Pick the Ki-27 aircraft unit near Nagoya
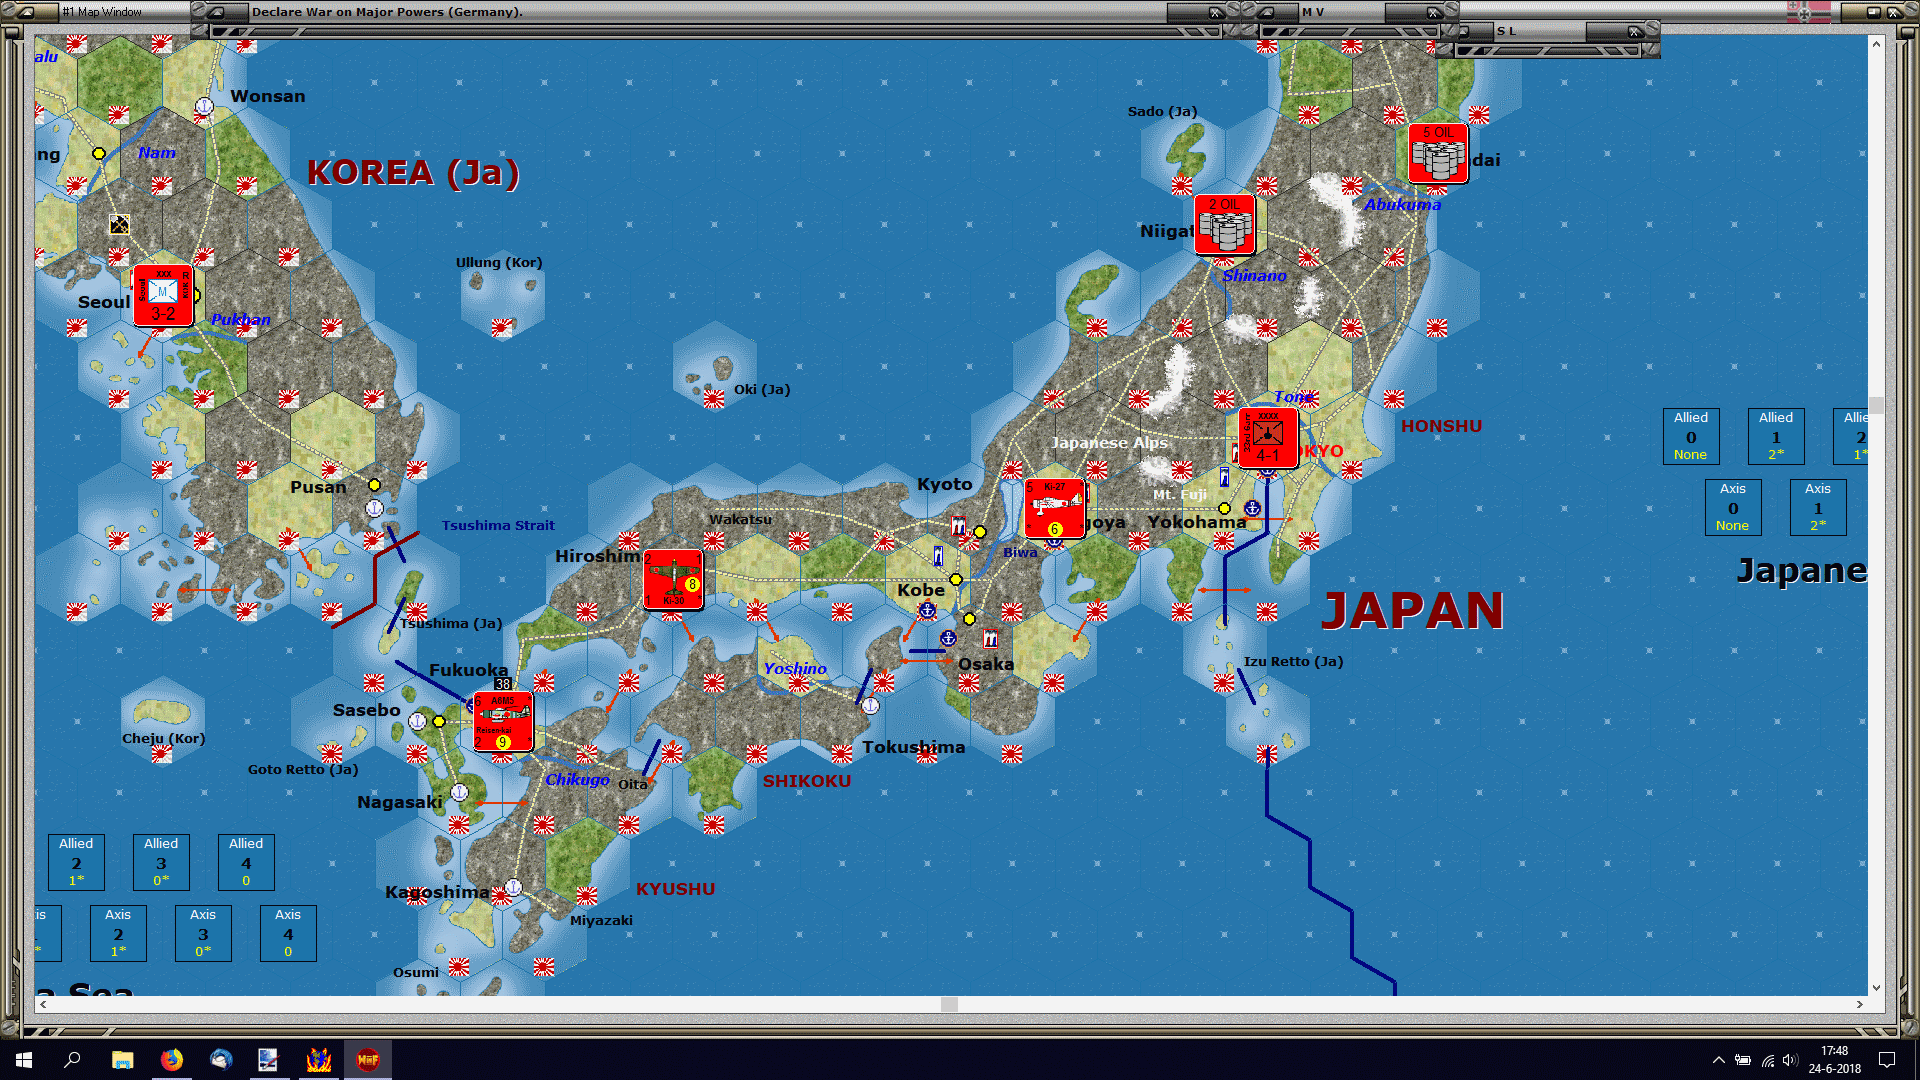 (1054, 509)
